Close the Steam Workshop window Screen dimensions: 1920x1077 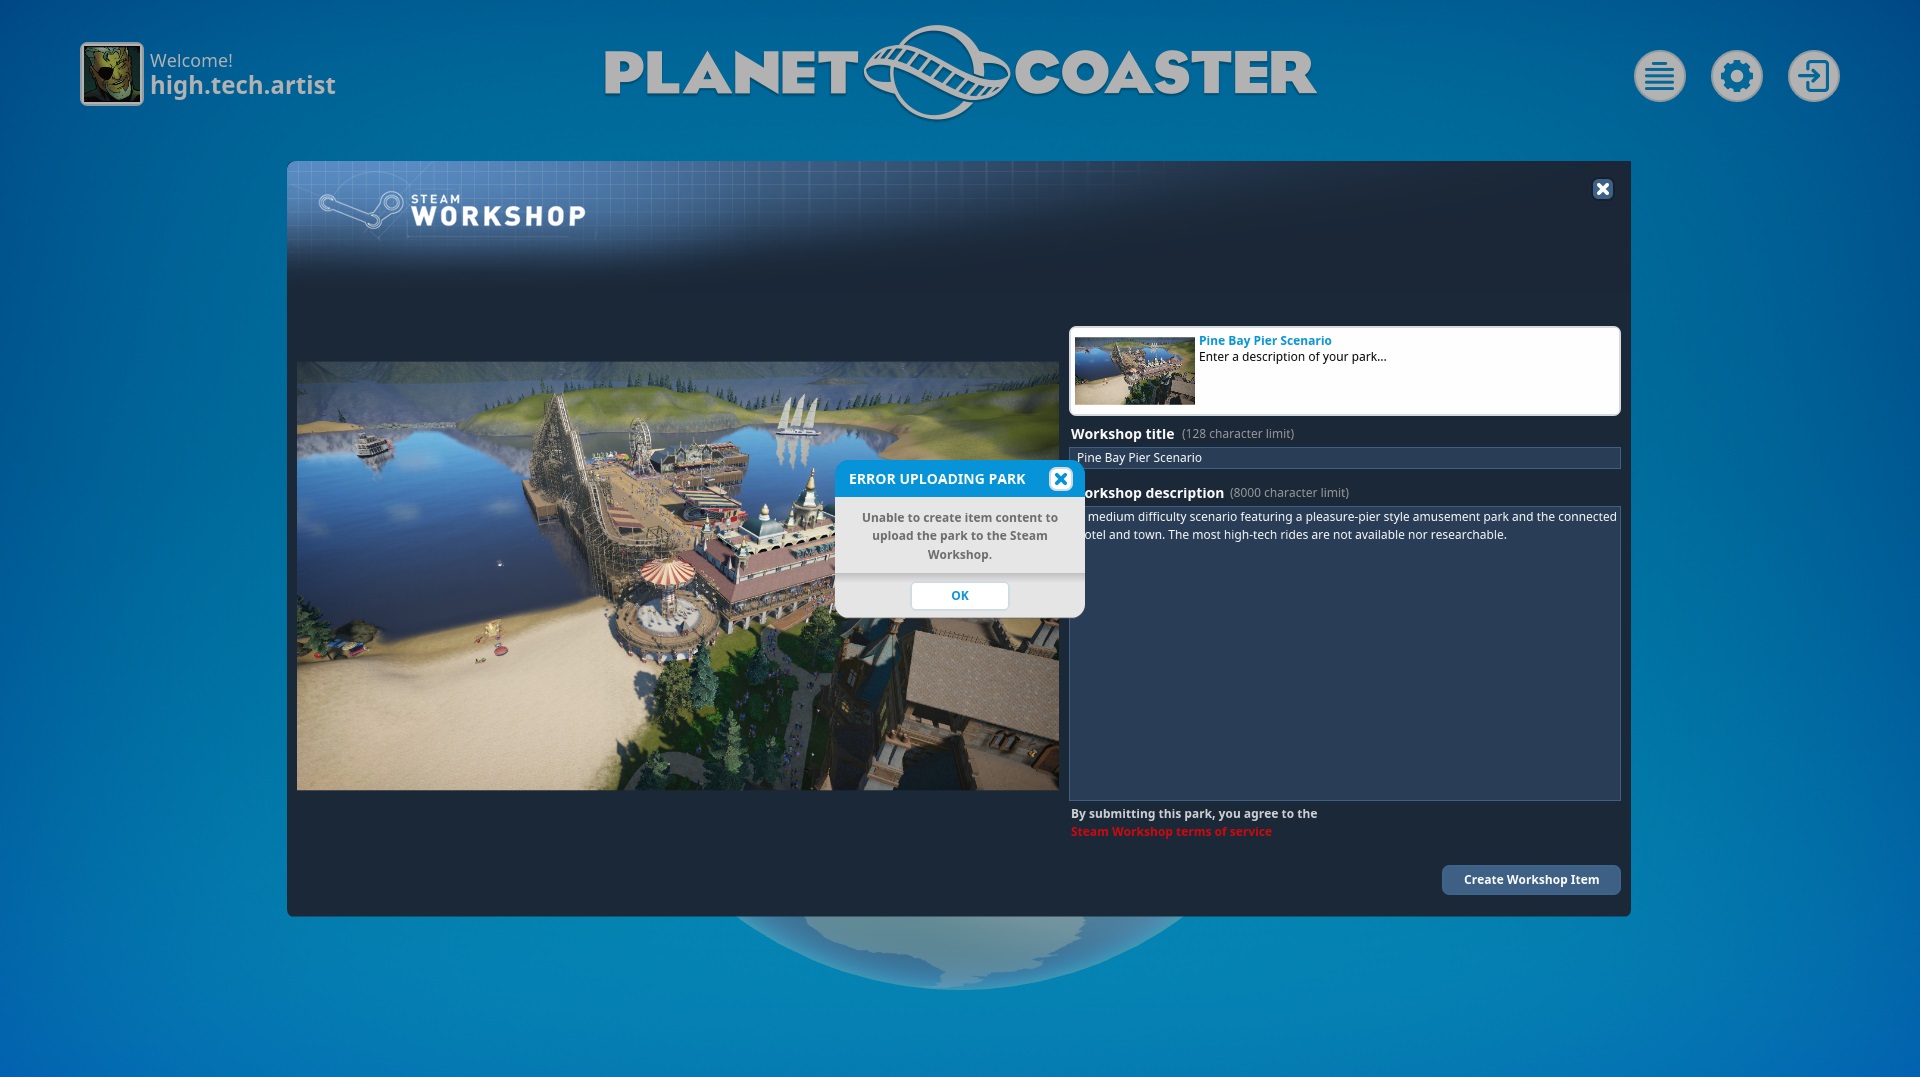click(x=1602, y=189)
